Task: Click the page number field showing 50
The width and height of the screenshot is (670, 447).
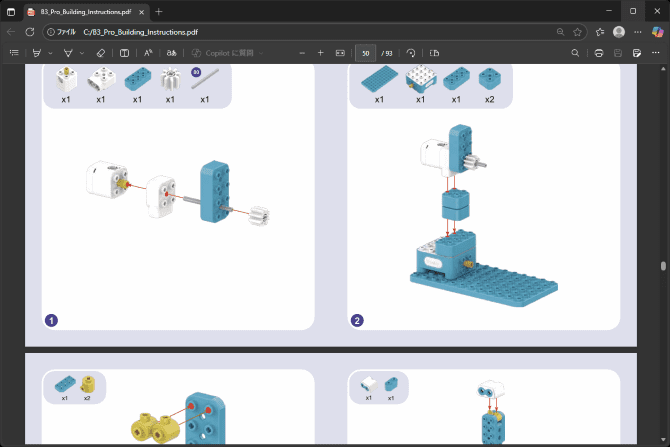Action: [x=366, y=52]
